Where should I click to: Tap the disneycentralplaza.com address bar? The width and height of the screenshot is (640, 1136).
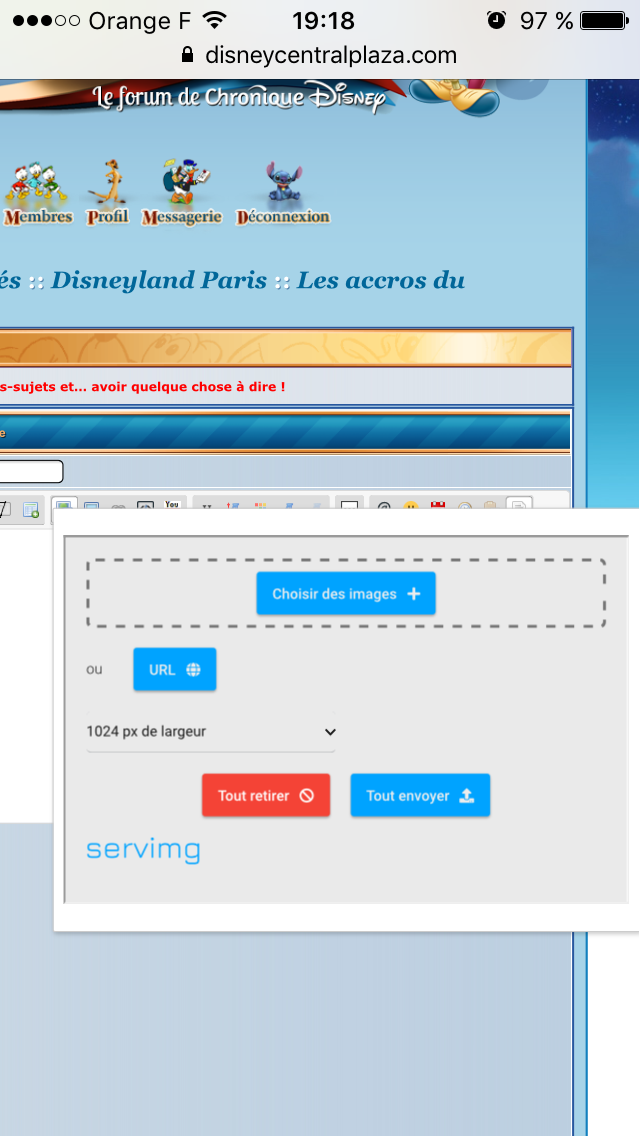[320, 55]
